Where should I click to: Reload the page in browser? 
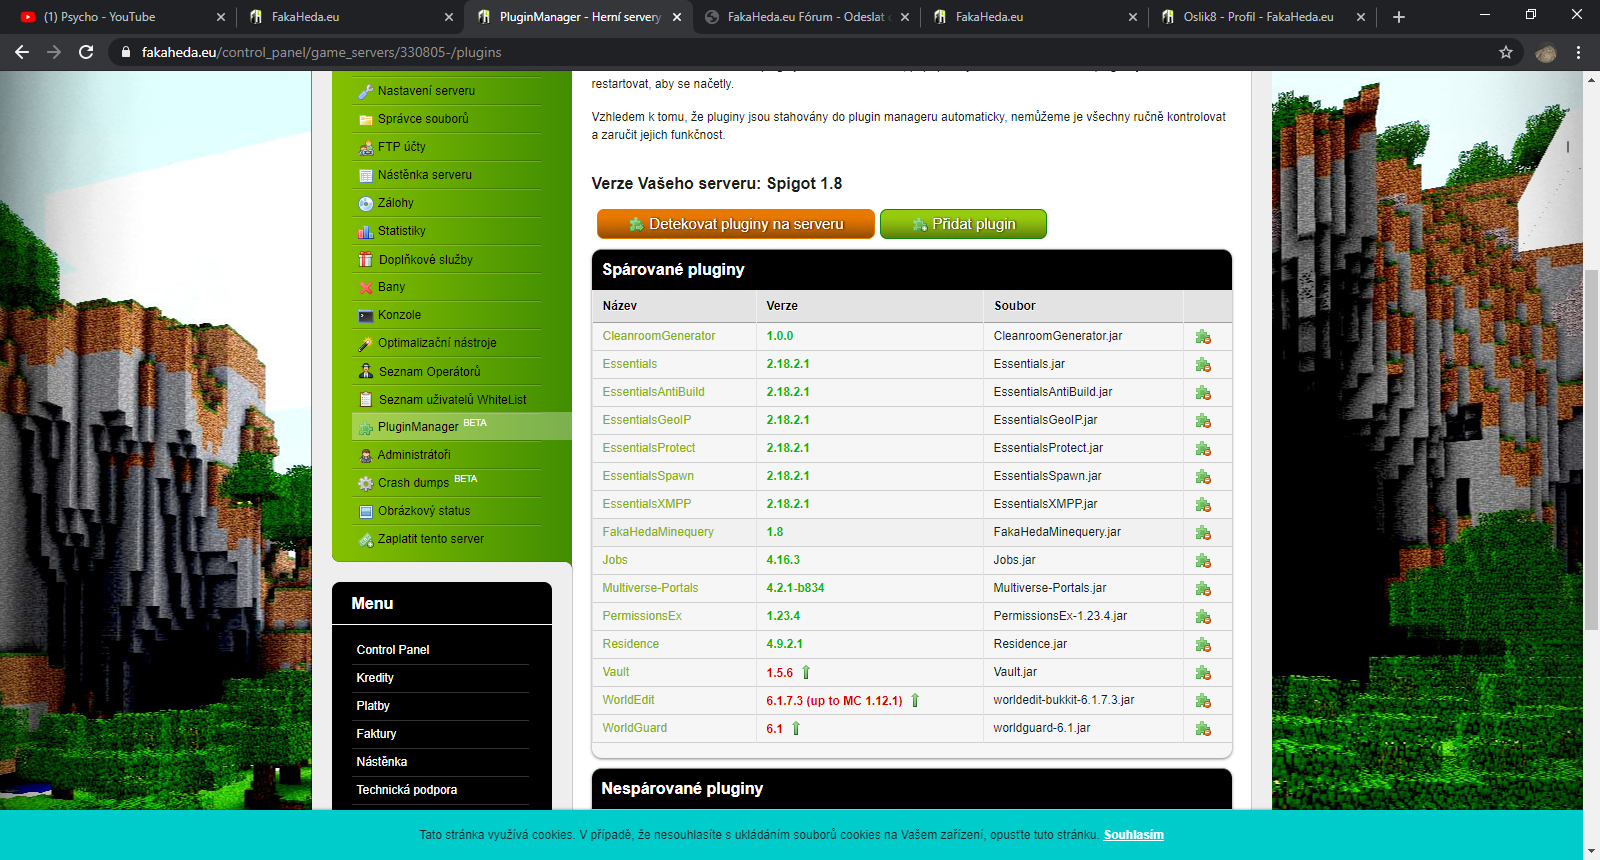[x=86, y=52]
